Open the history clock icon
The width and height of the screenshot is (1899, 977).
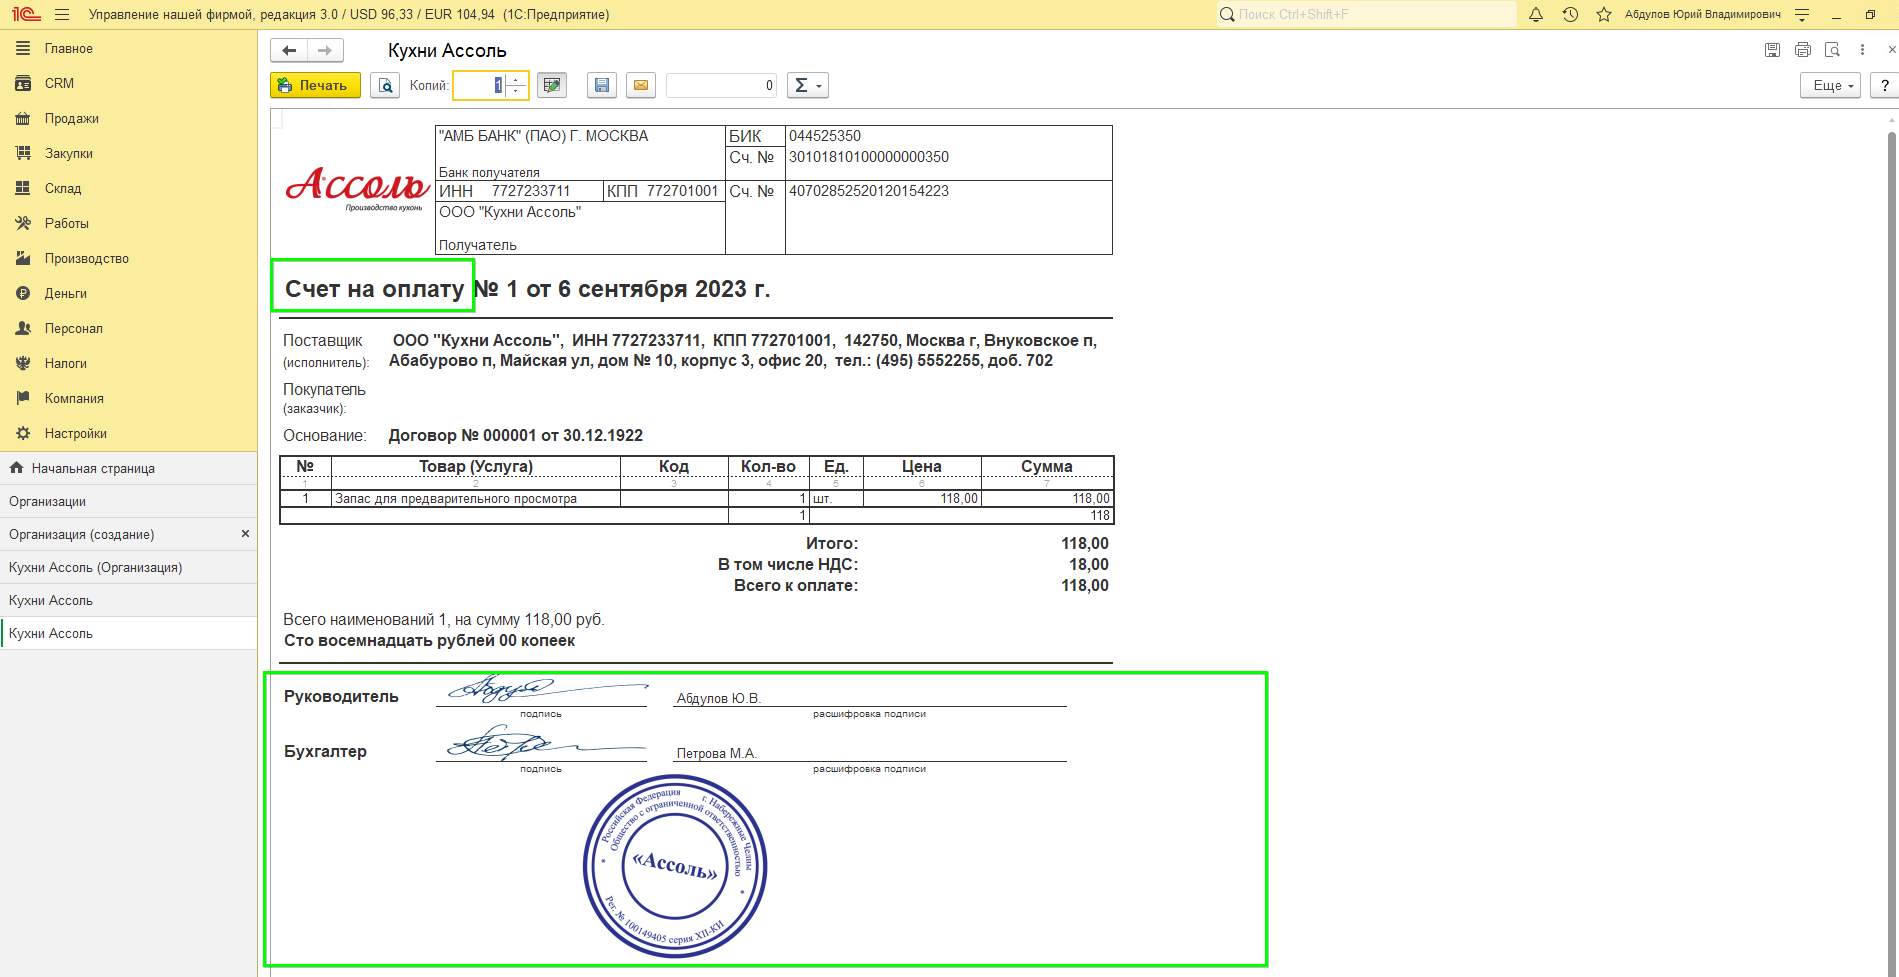[x=1570, y=15]
